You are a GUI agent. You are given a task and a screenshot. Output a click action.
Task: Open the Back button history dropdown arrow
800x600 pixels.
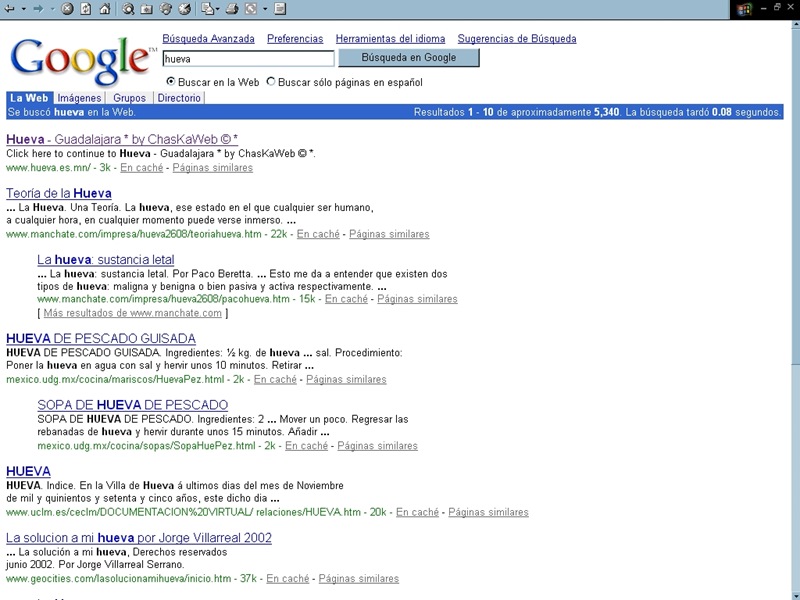pyautogui.click(x=23, y=9)
